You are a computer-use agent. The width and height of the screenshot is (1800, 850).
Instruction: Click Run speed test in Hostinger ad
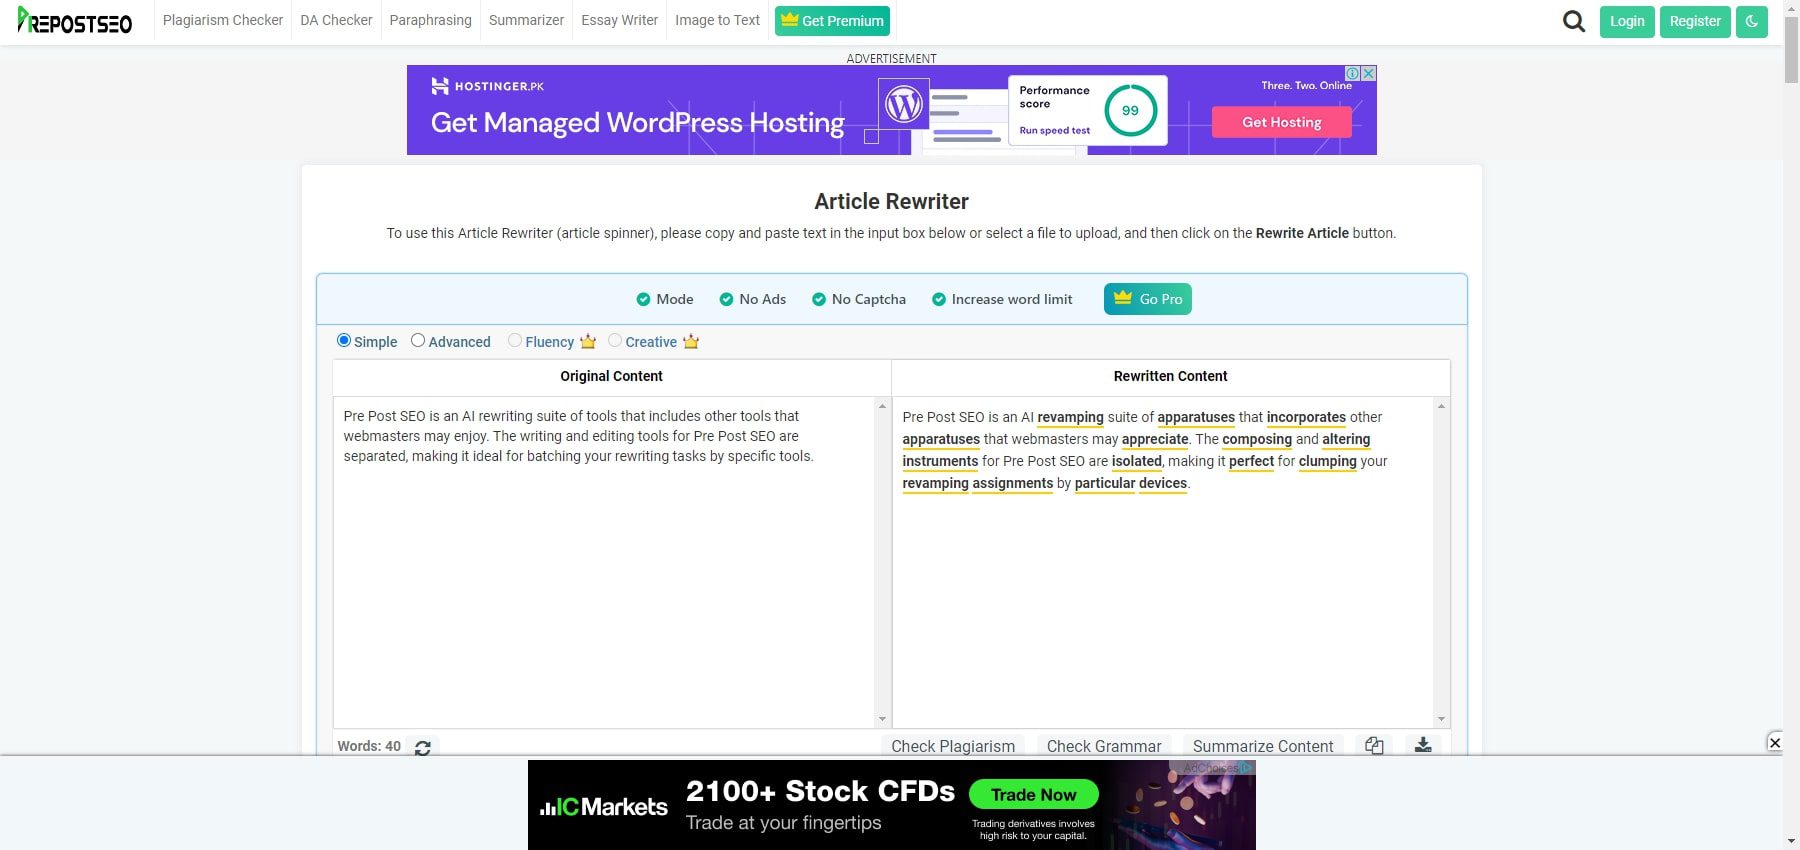[x=1054, y=130]
